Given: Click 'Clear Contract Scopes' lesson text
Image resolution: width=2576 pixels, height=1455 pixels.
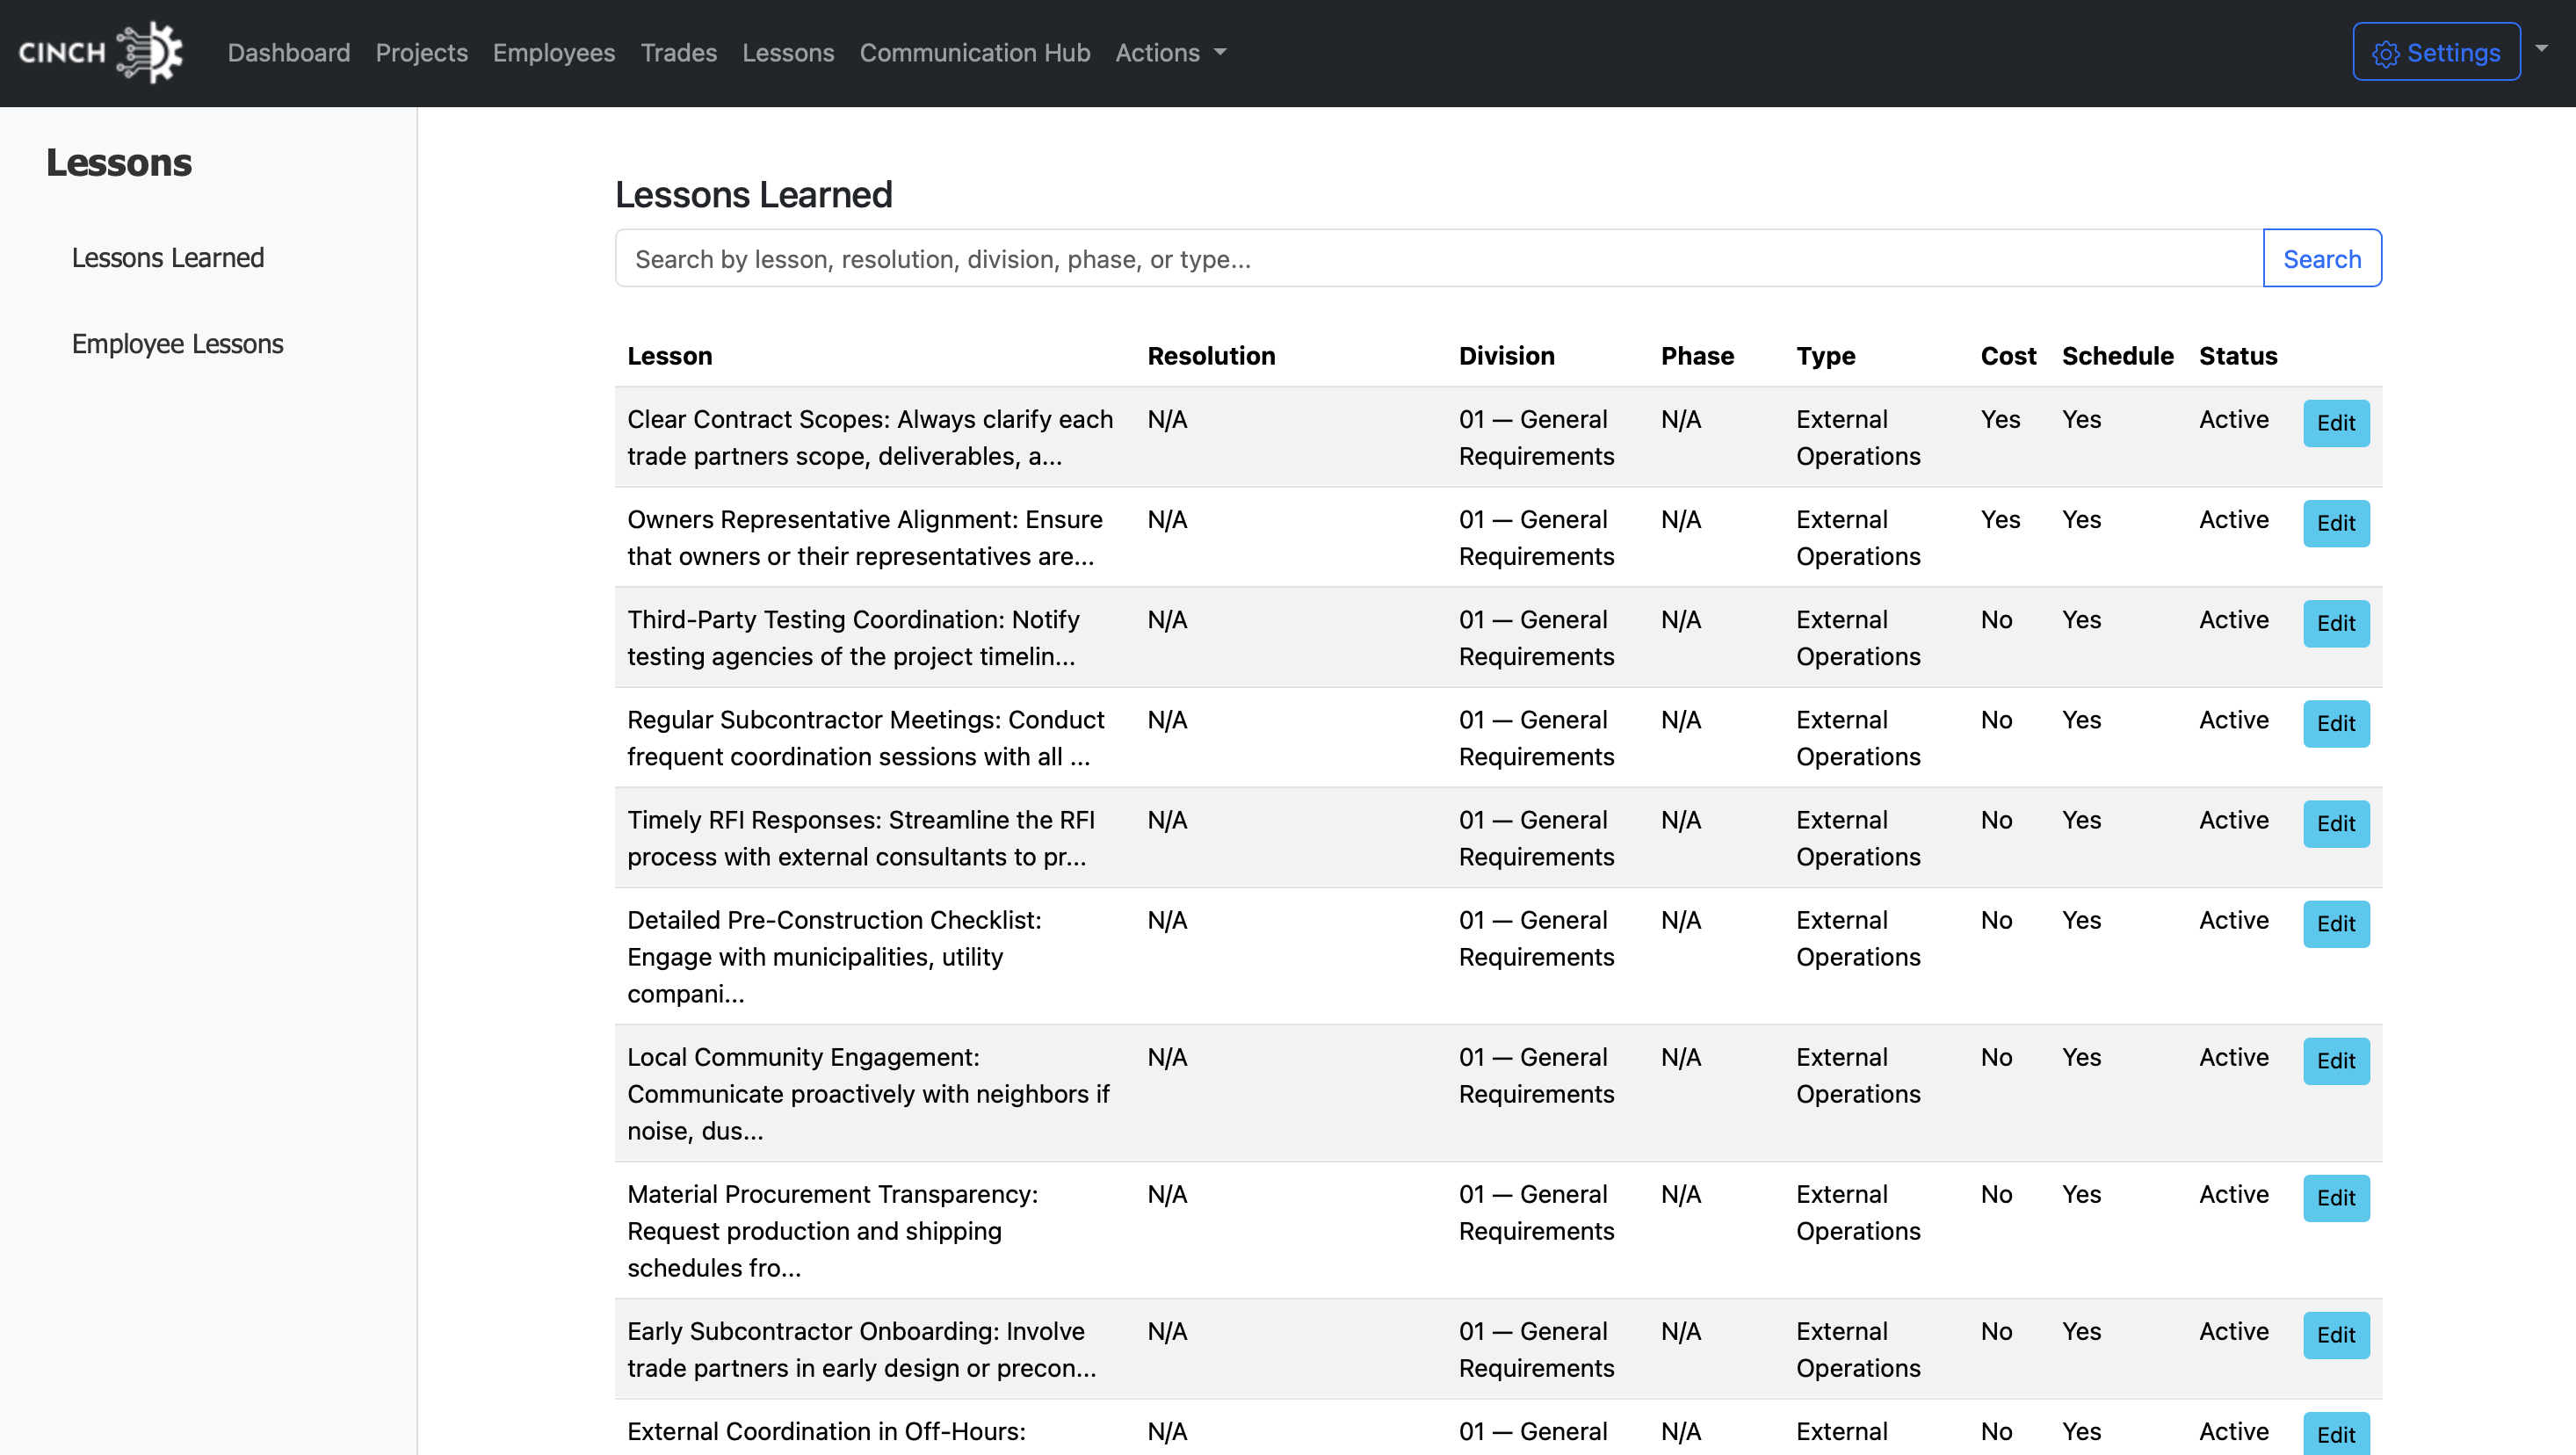Looking at the screenshot, I should 870,437.
